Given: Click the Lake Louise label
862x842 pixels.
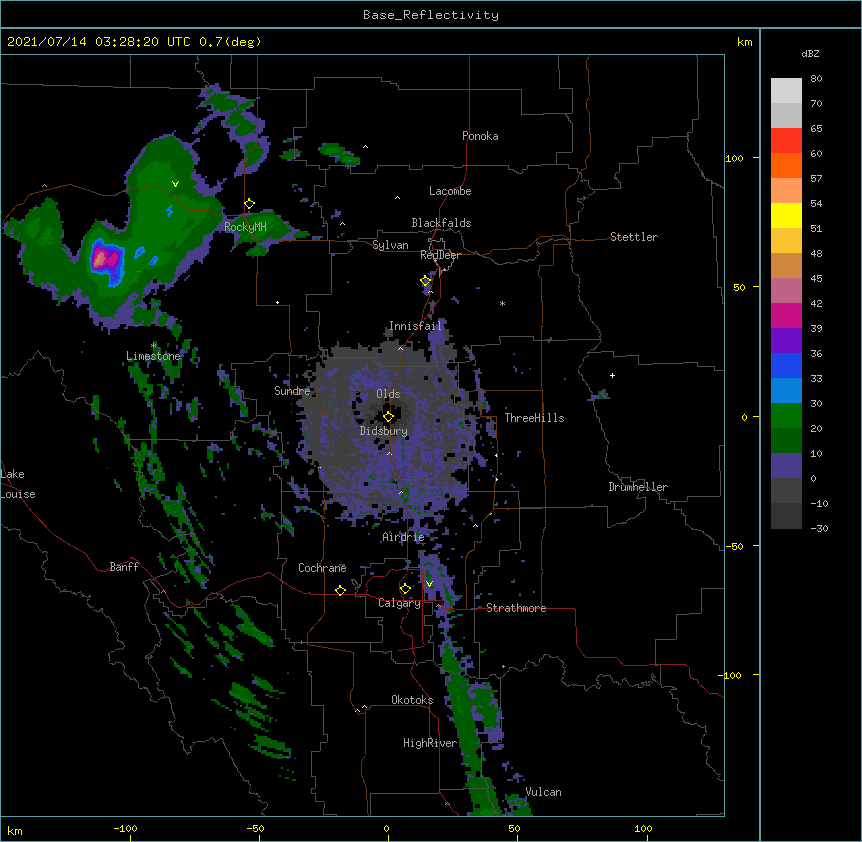Looking at the screenshot, I should (x=18, y=484).
